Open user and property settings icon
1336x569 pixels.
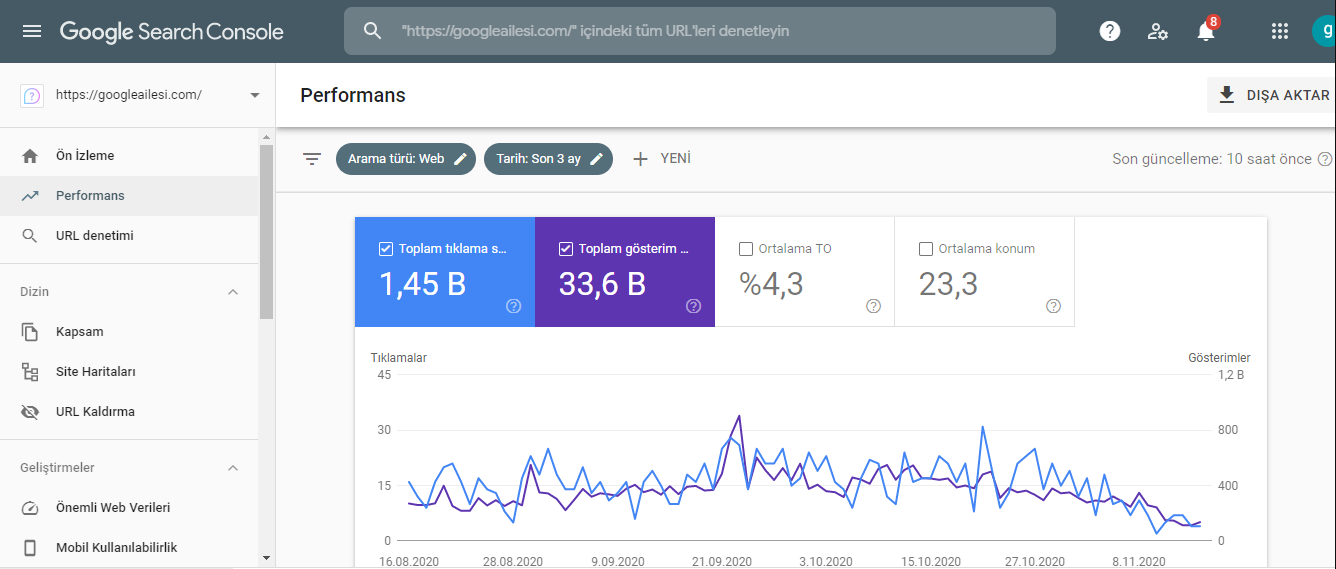1158,31
